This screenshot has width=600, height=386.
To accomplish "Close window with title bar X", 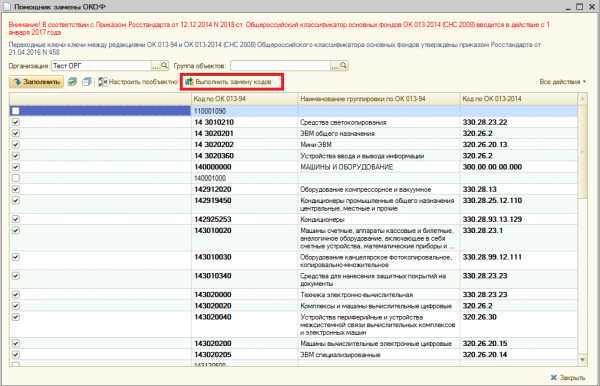I will coord(592,7).
